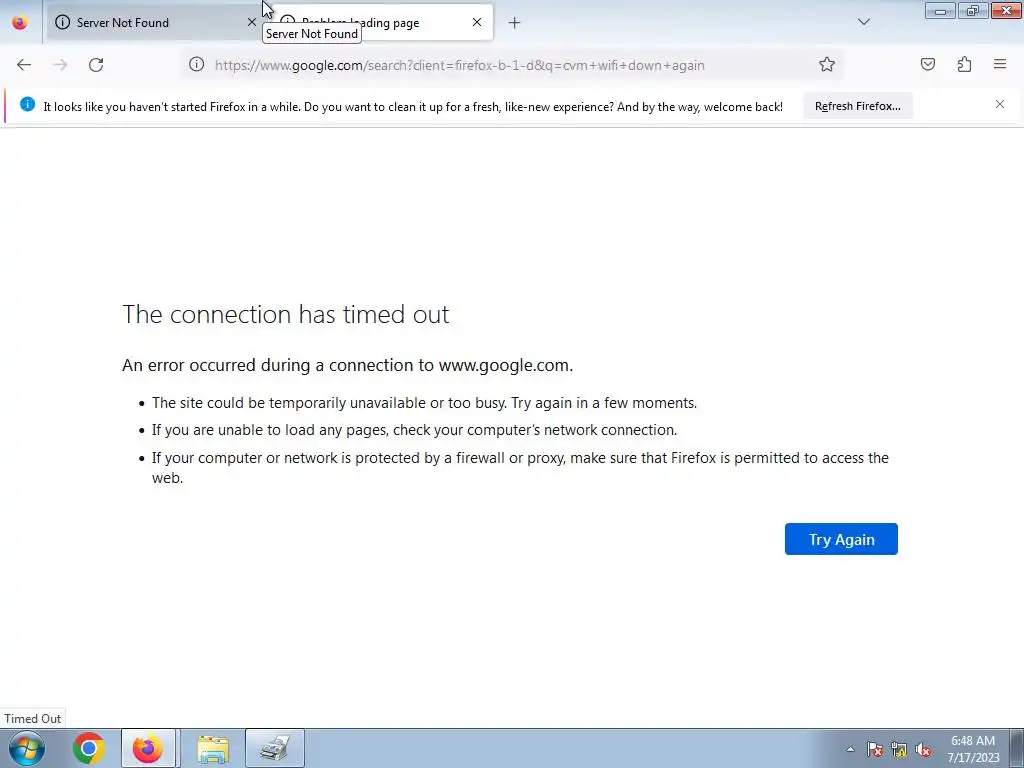Go back to the previous page
Image resolution: width=1024 pixels, height=768 pixels.
pos(24,65)
